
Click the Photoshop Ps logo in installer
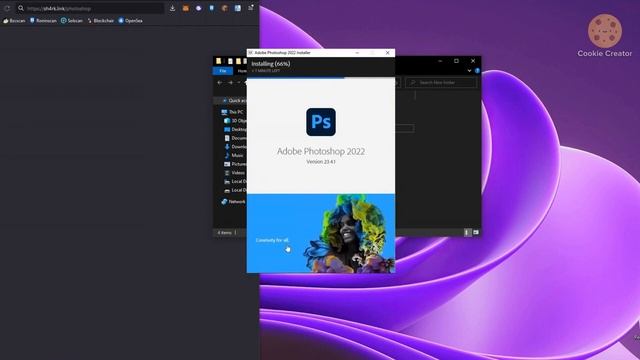(x=321, y=122)
